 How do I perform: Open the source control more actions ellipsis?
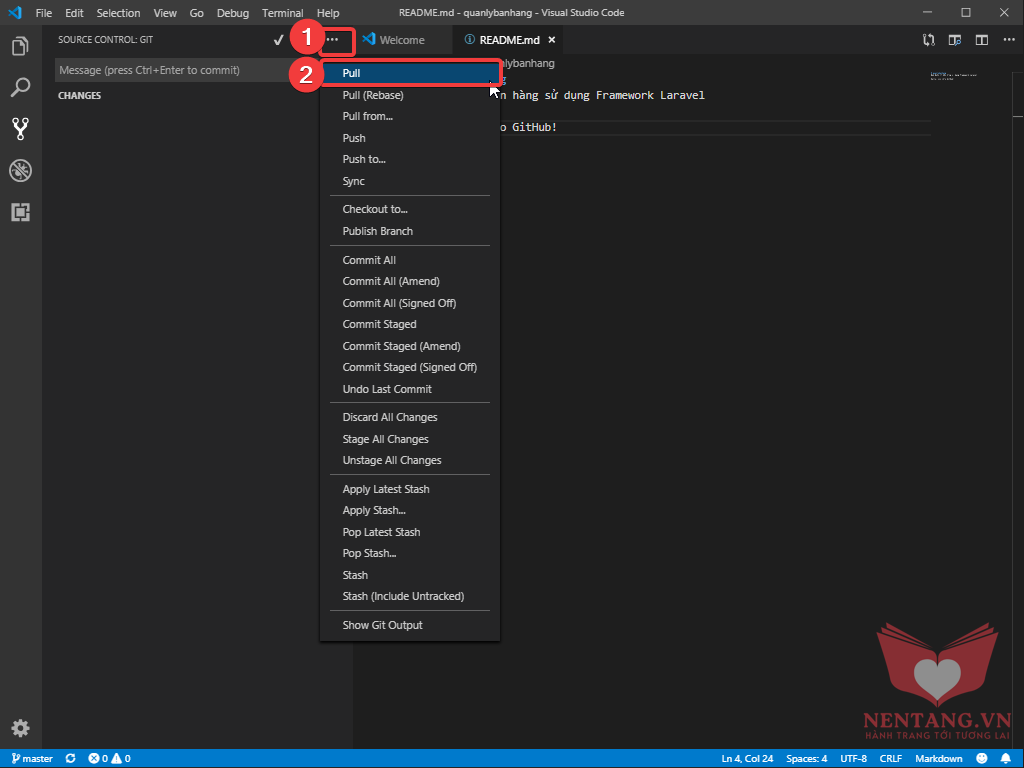tap(333, 40)
